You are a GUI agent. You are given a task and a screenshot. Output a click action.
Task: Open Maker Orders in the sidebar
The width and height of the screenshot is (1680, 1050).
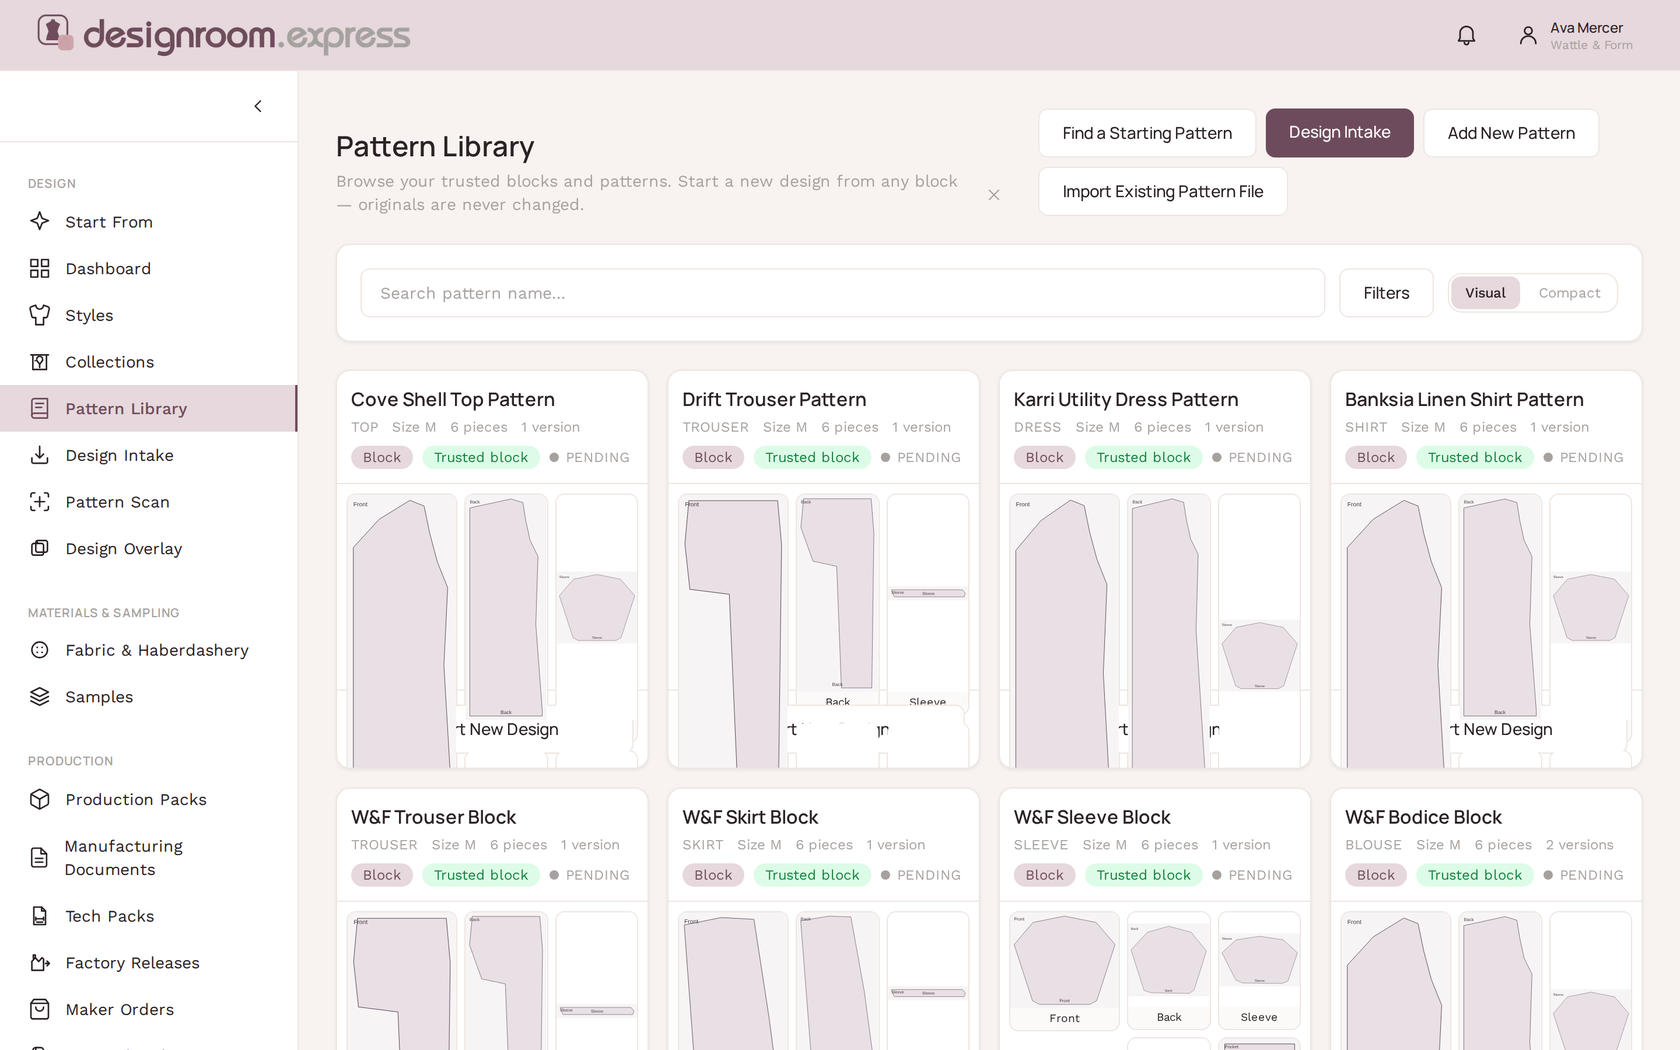[x=148, y=1009]
